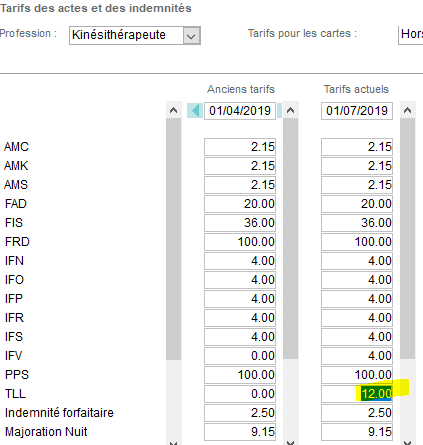Click the leftmost scrollbar thumb beside the labels

click(173, 239)
